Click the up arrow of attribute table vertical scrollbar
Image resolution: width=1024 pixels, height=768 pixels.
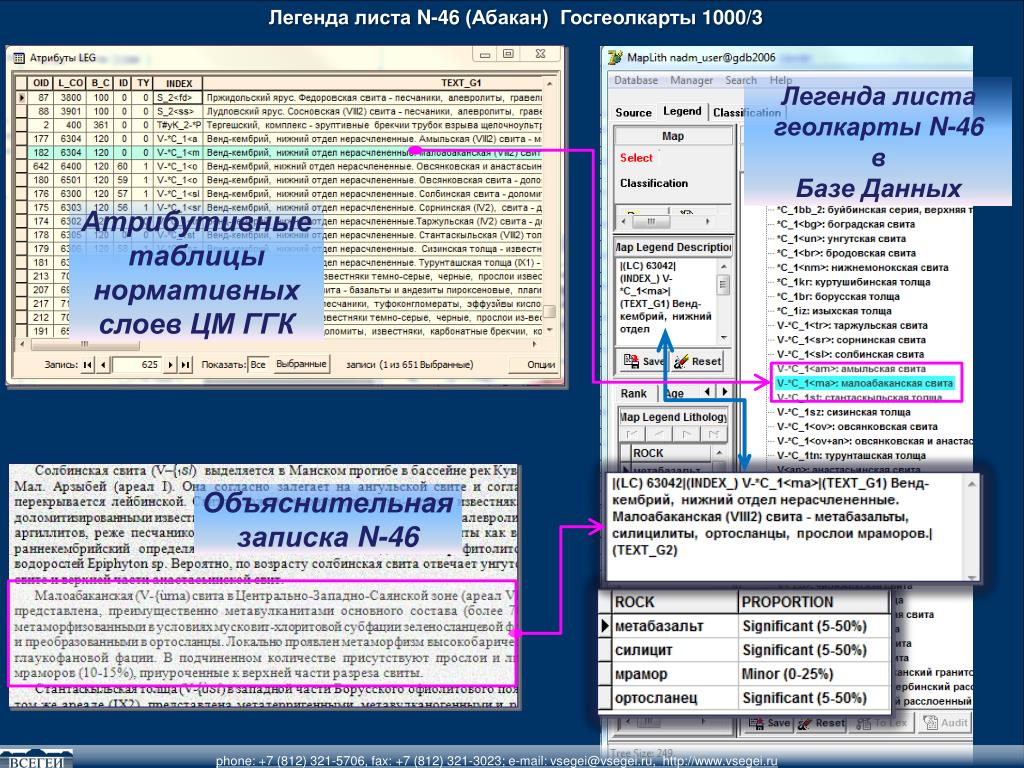[x=550, y=84]
